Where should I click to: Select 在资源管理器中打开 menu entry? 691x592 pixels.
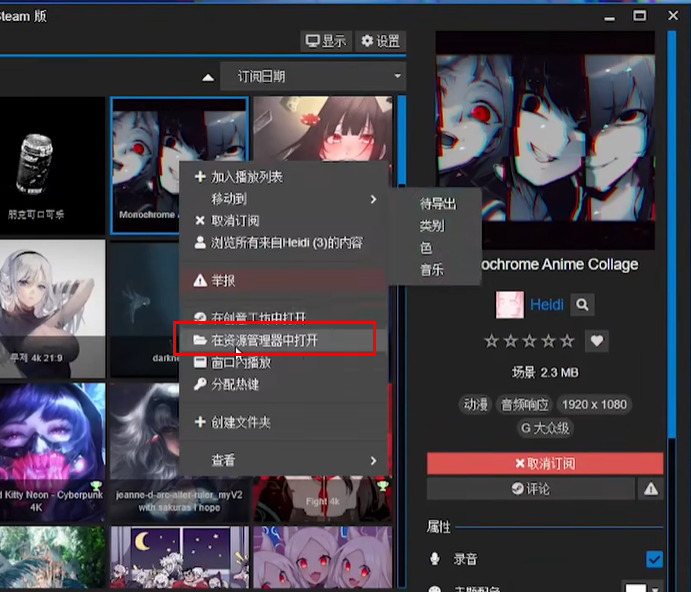(275, 340)
